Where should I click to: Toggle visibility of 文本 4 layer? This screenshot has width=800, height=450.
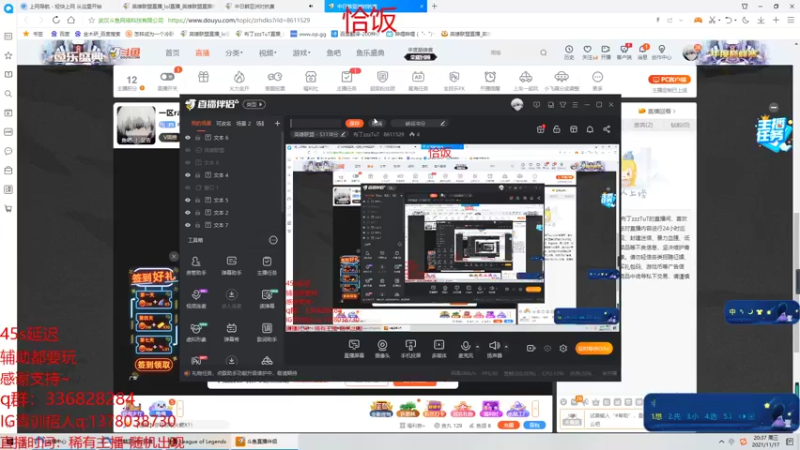coord(188,175)
